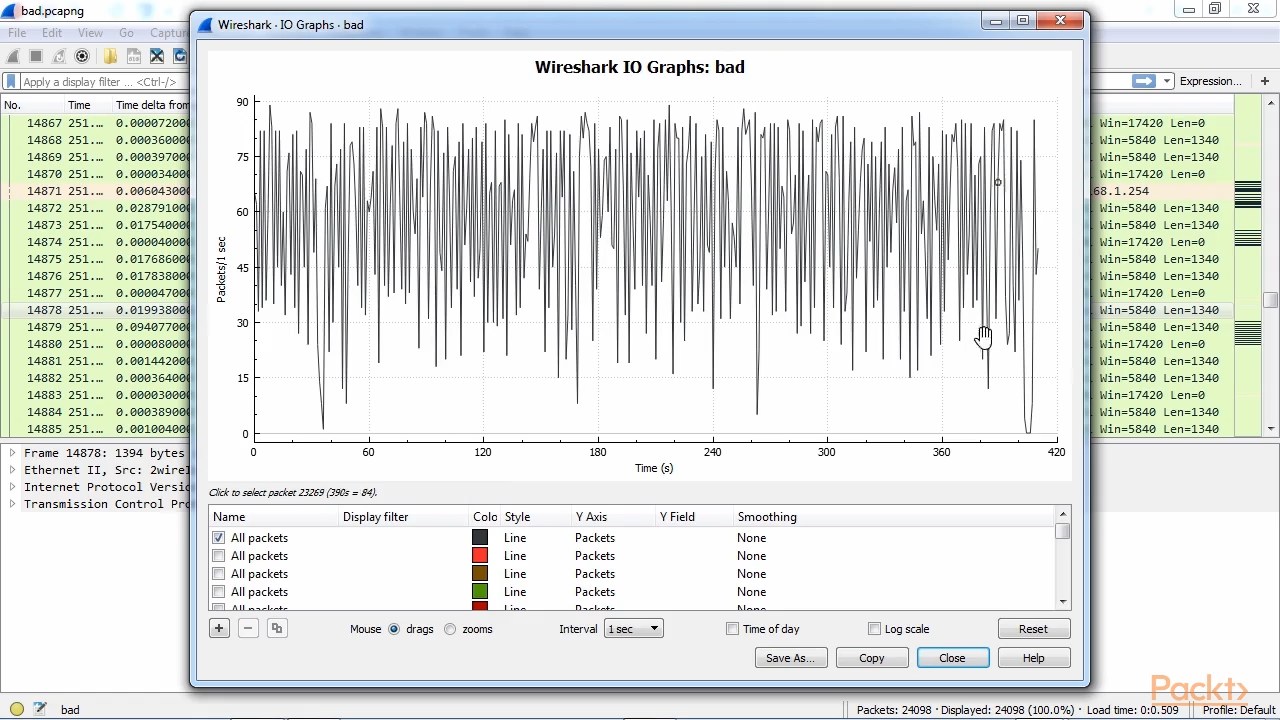Click the minus remove graph button
The height and width of the screenshot is (720, 1280).
(x=248, y=628)
